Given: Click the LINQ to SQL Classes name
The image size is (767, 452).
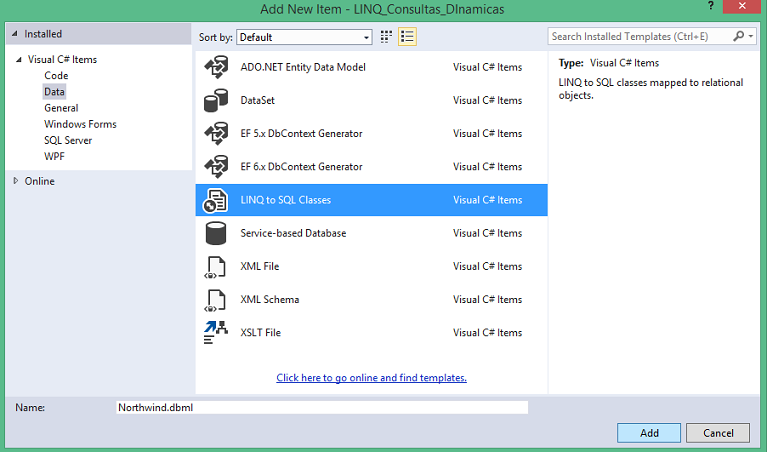Looking at the screenshot, I should click(286, 200).
